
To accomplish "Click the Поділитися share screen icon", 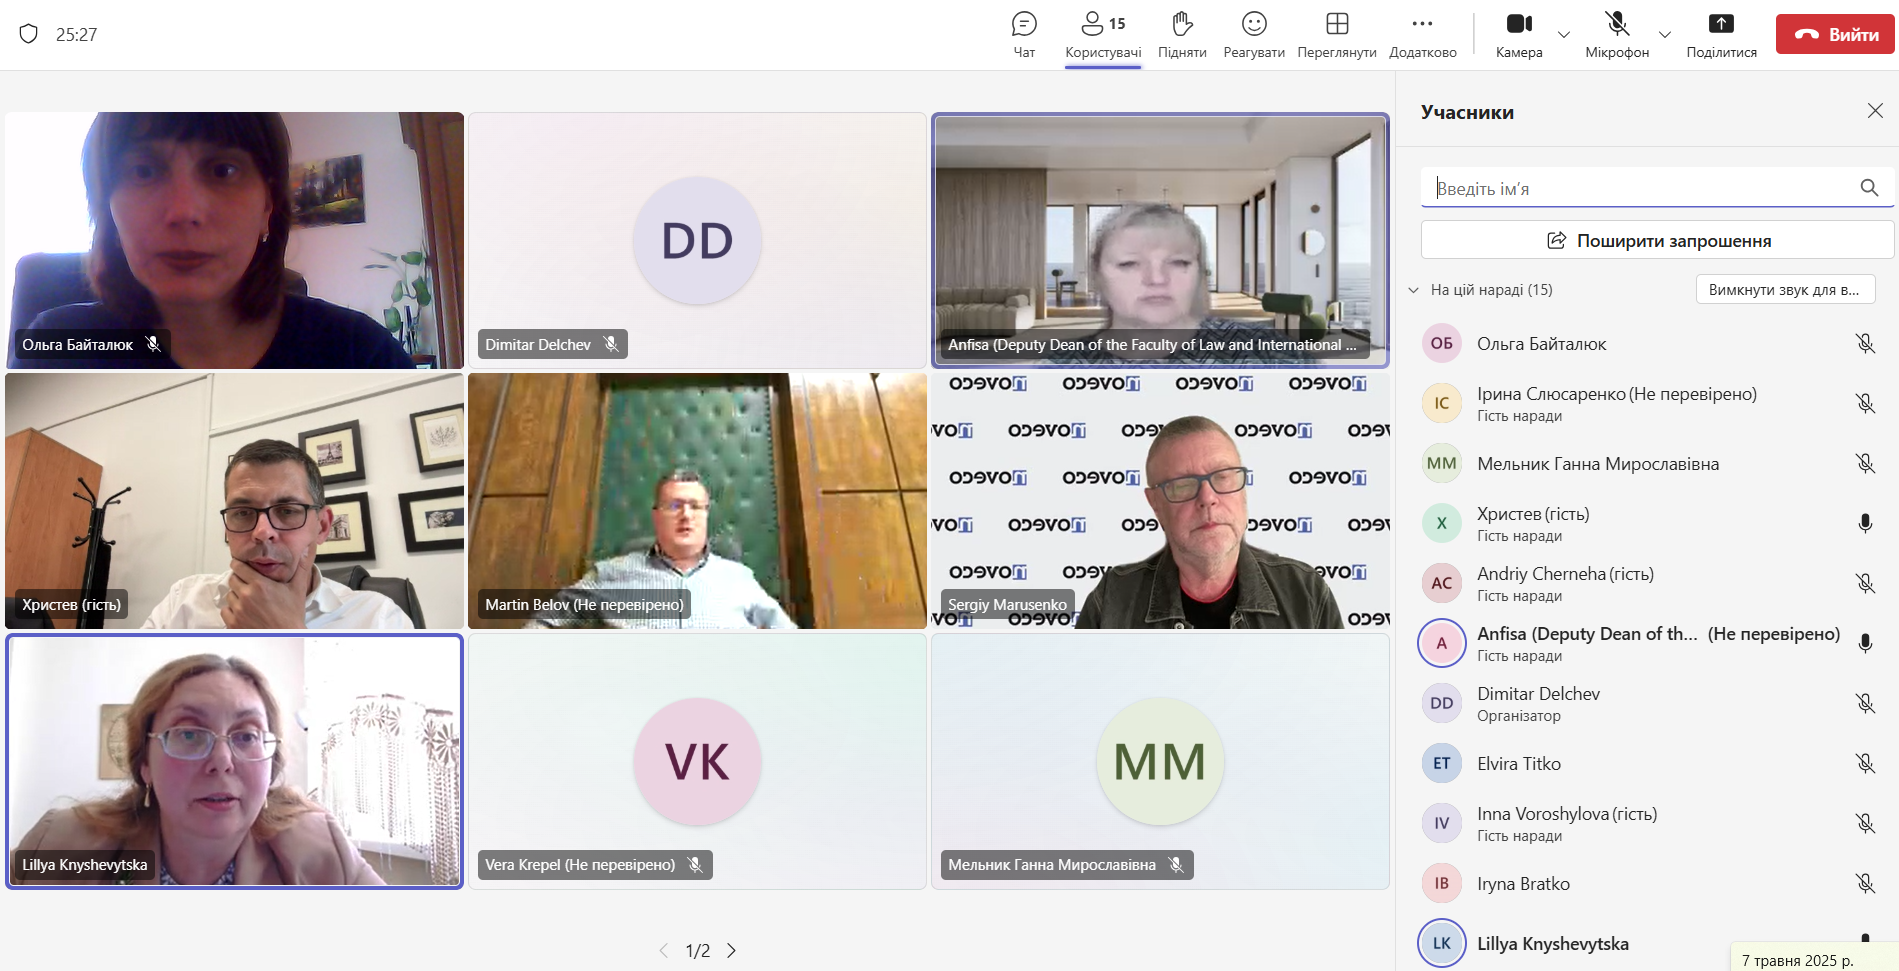I will pos(1721,34).
